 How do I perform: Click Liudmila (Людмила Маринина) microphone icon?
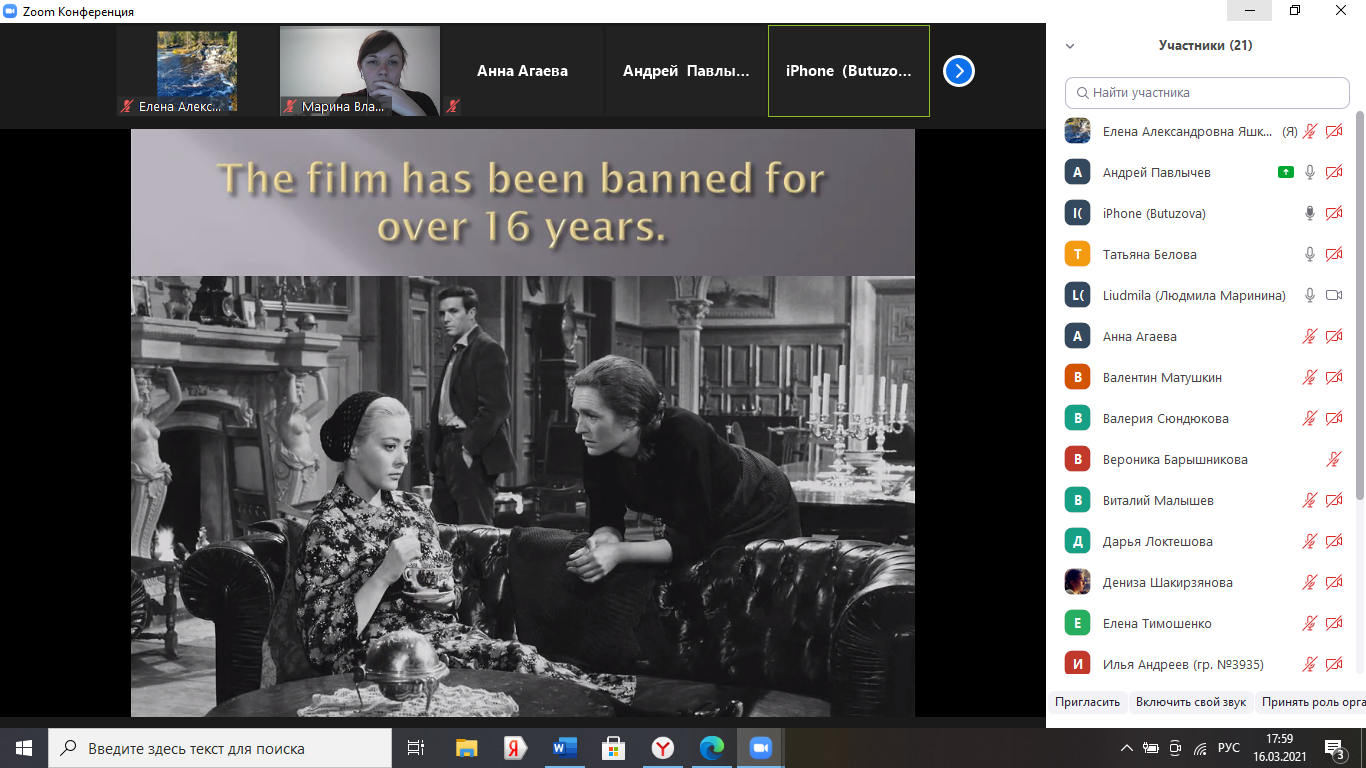(1310, 295)
